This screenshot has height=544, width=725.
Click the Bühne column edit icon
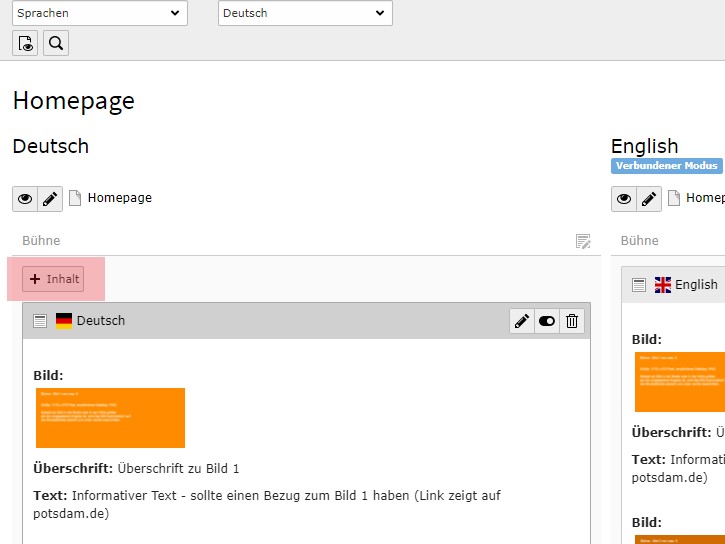[583, 241]
